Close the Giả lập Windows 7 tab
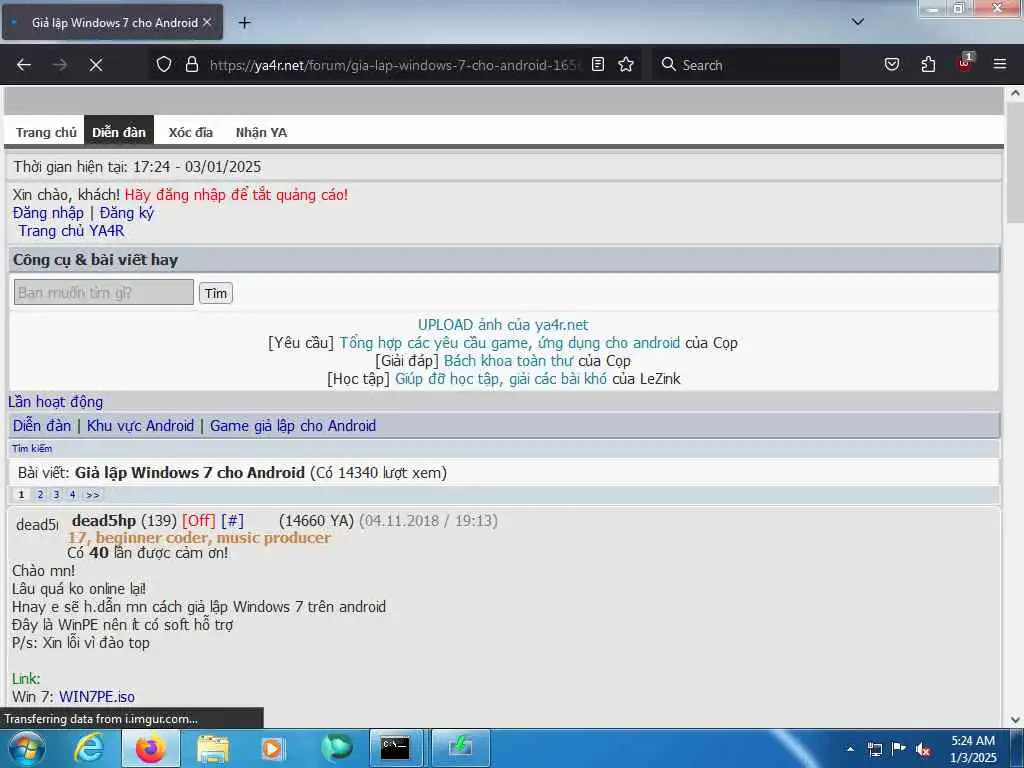Viewport: 1024px width, 768px height. (x=207, y=22)
